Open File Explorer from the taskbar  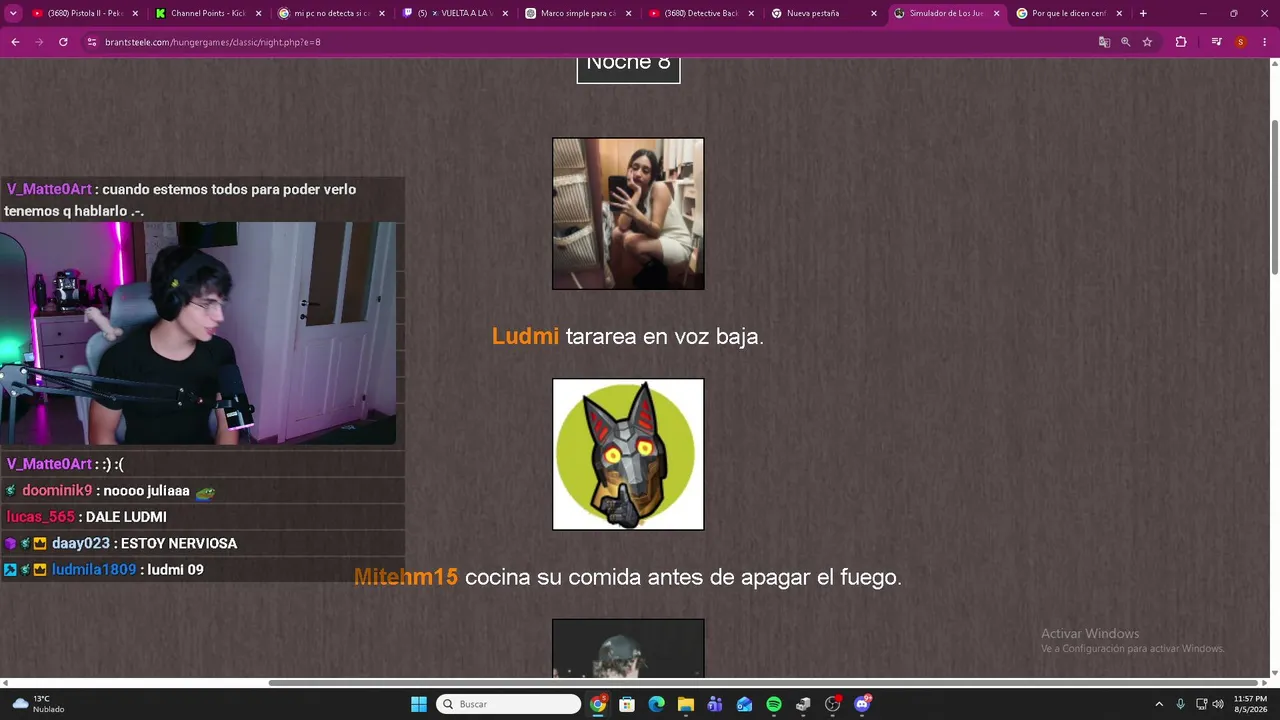[x=686, y=704]
